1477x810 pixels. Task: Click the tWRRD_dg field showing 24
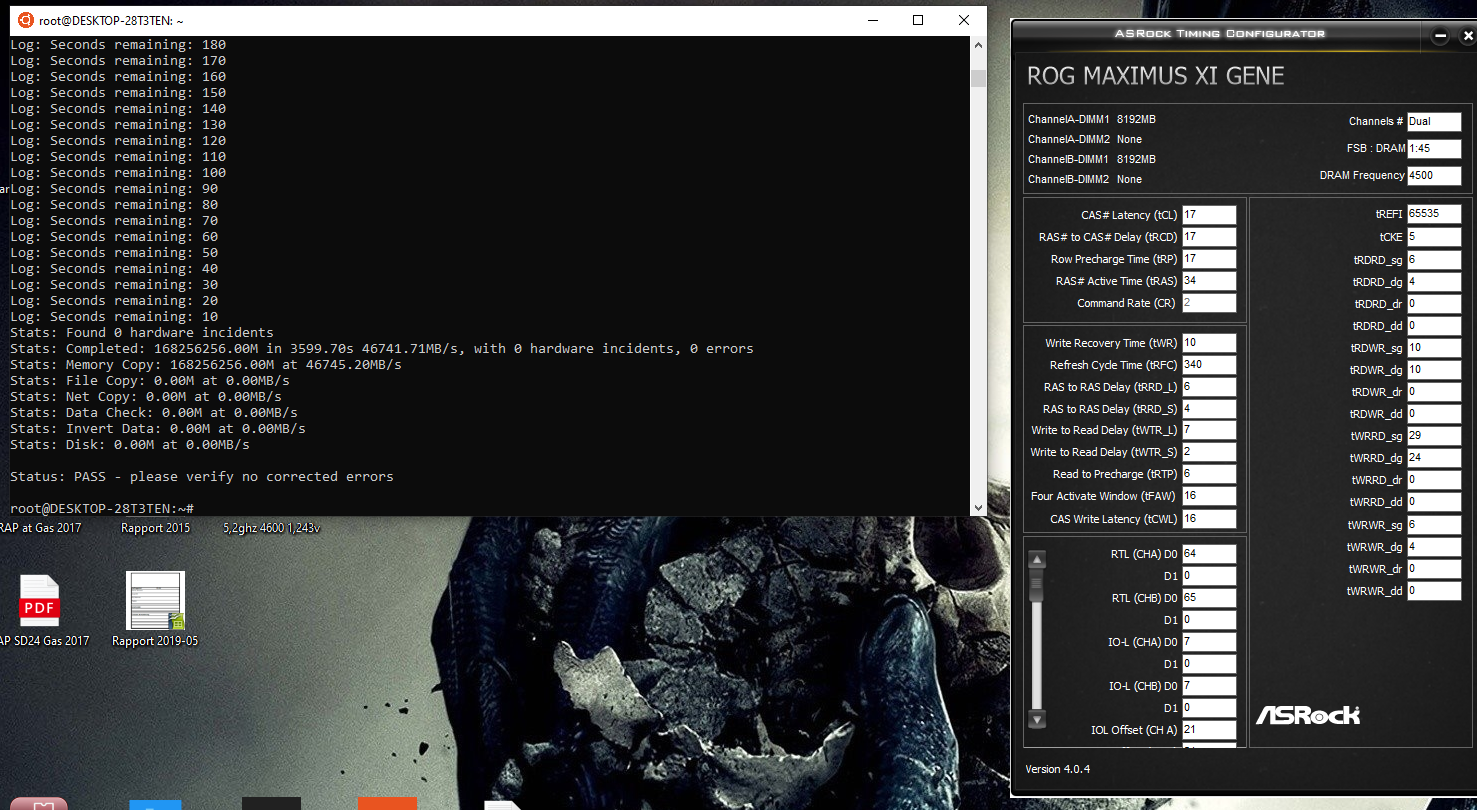tap(1434, 458)
